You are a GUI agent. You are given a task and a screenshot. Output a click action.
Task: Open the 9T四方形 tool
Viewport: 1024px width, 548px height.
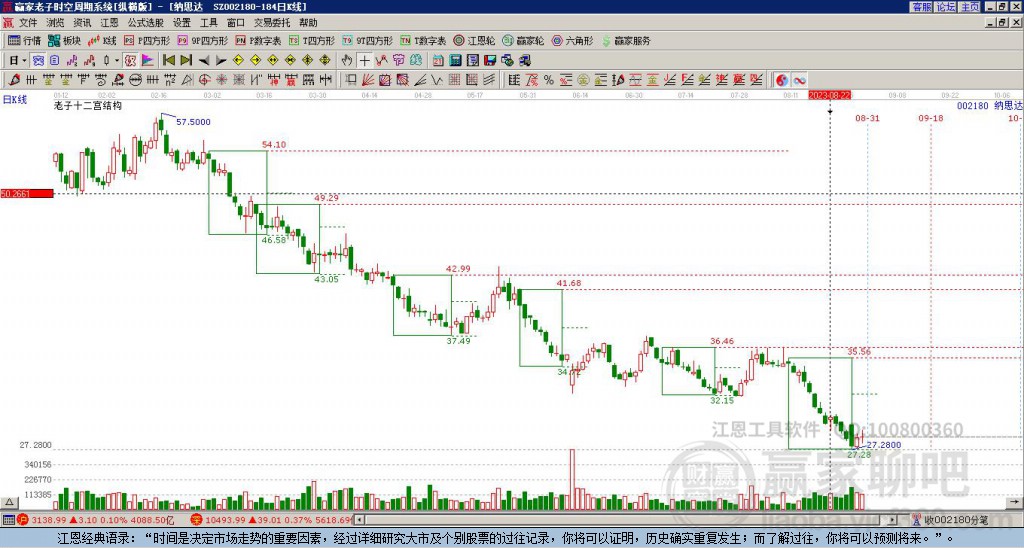tap(368, 40)
